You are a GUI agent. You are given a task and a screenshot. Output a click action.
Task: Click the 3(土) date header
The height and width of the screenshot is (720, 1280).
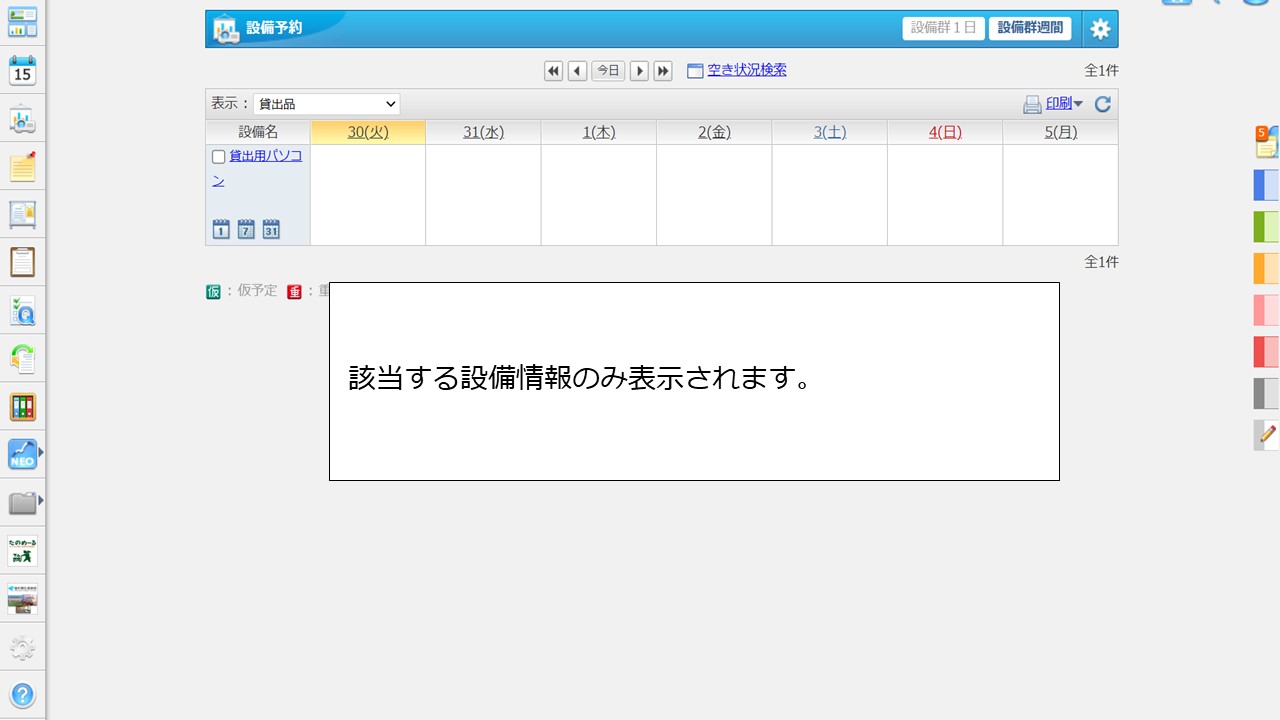830,132
